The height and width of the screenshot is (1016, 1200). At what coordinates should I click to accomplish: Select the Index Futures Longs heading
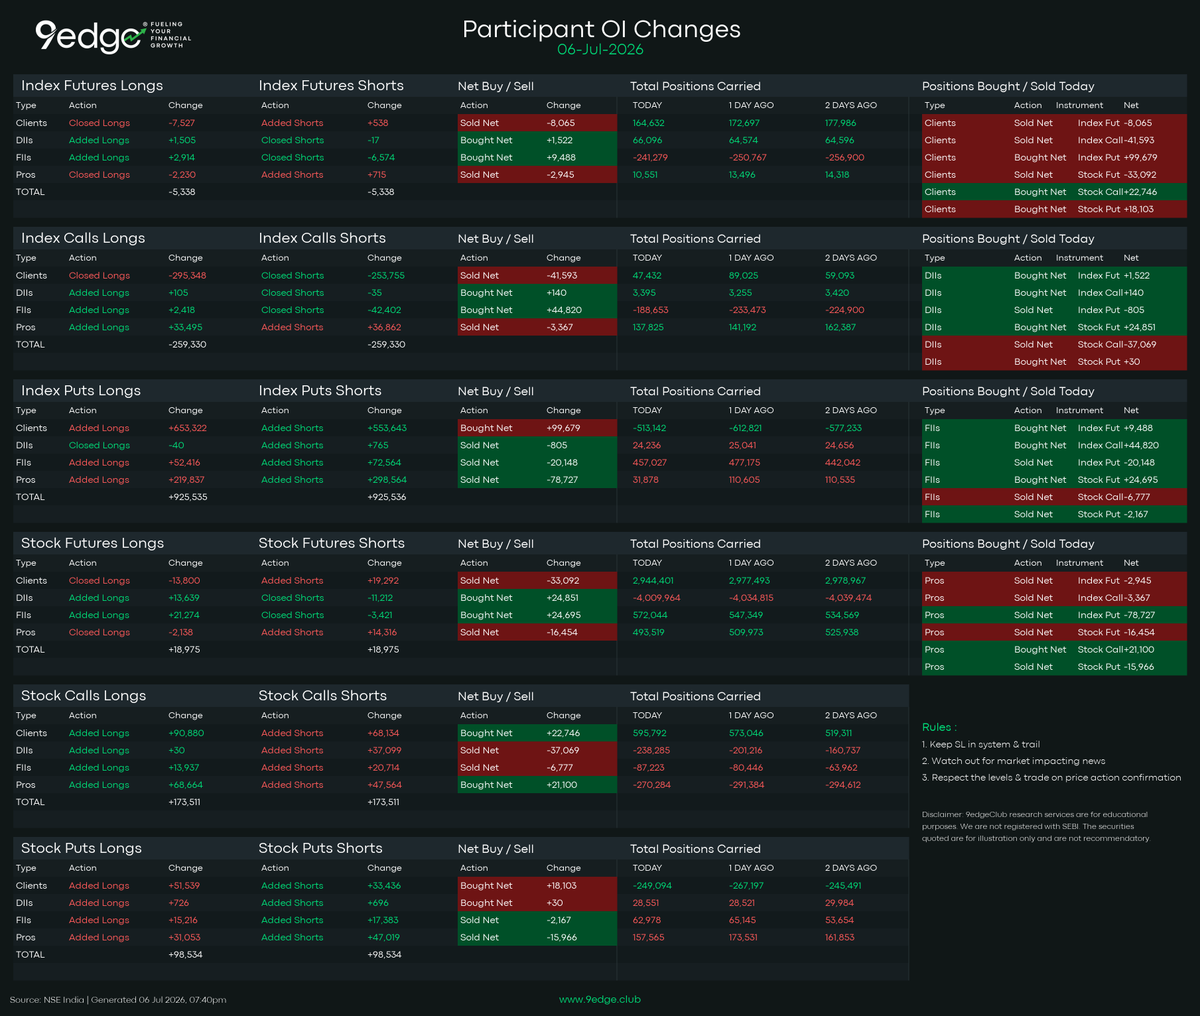point(92,86)
